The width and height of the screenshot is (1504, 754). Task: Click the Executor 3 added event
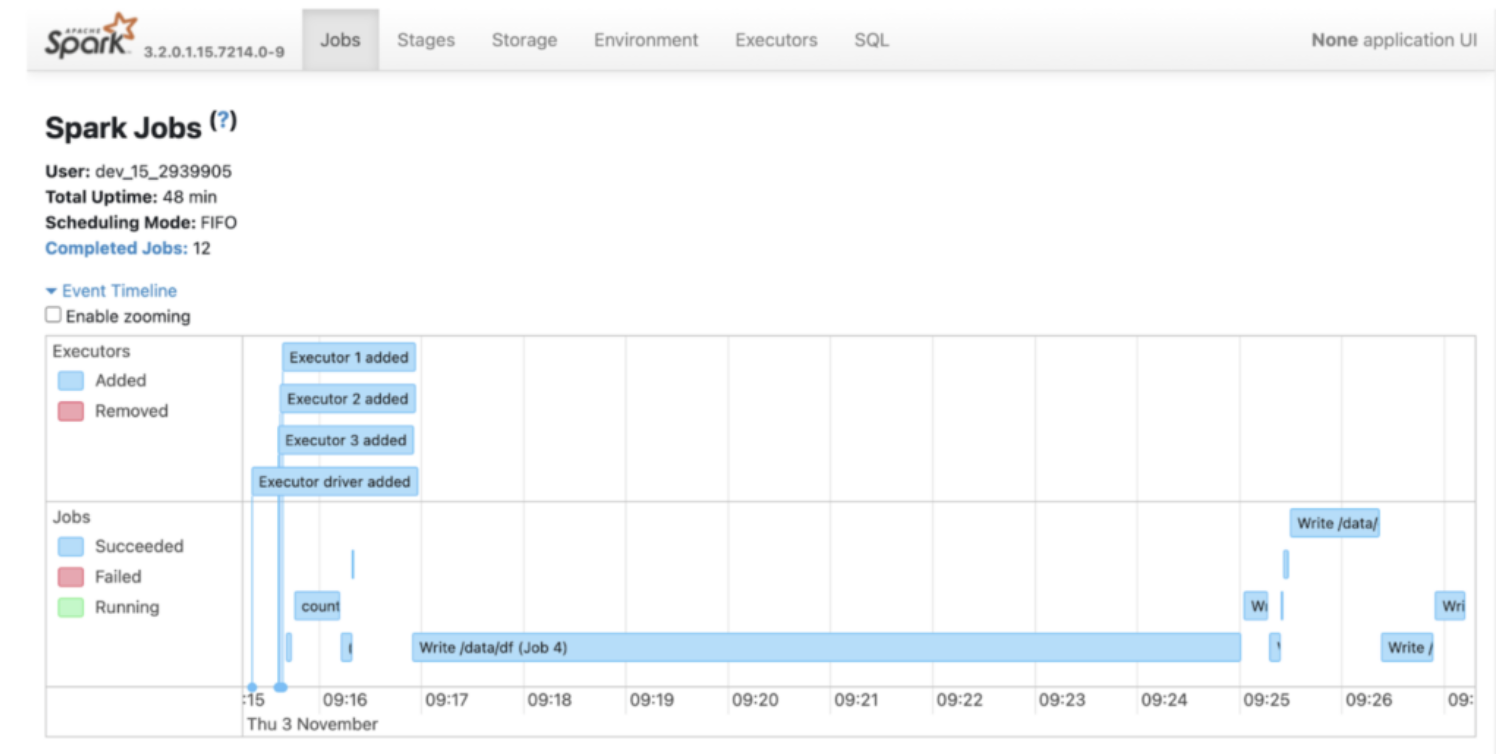pyautogui.click(x=345, y=440)
